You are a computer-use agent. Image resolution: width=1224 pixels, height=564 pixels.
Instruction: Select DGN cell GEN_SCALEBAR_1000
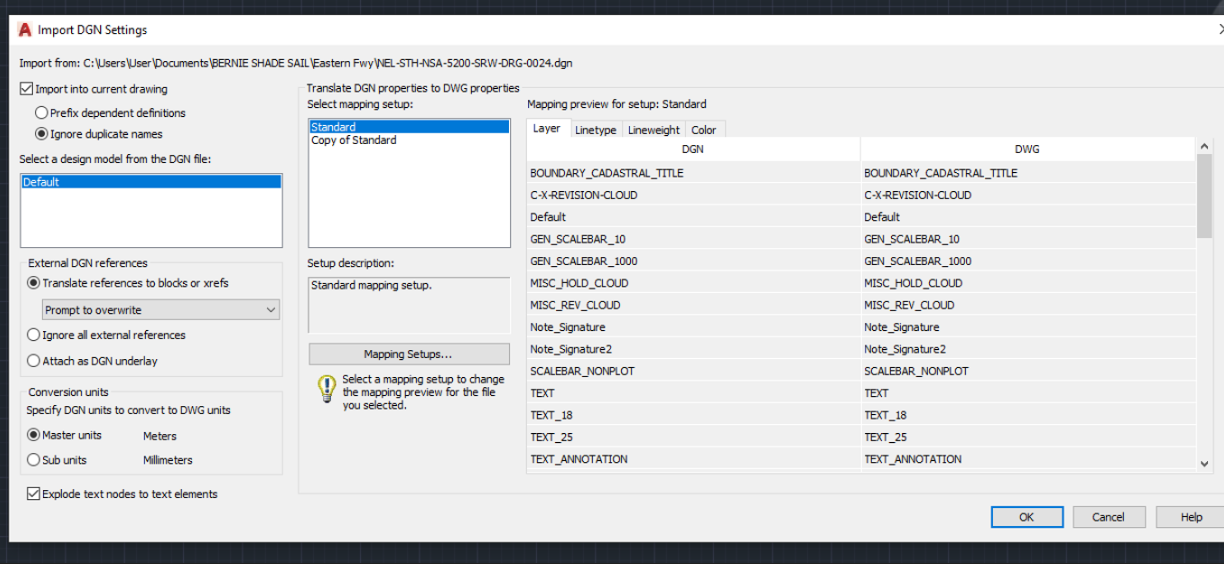coord(693,261)
